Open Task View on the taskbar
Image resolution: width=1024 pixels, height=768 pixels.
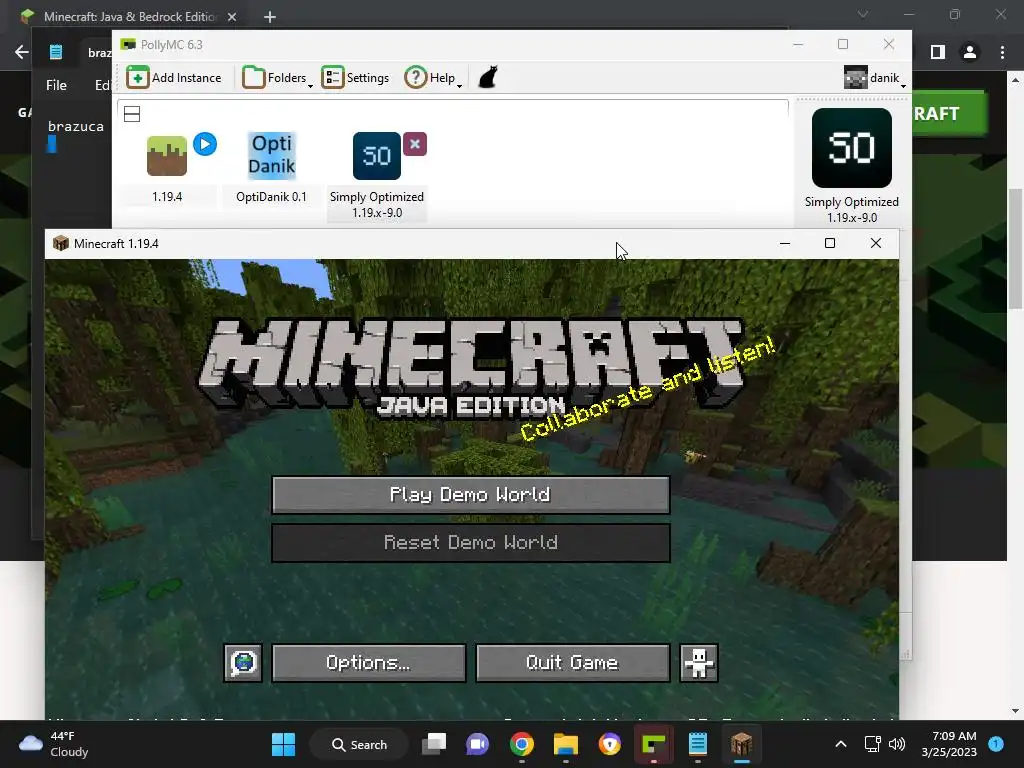pyautogui.click(x=434, y=744)
